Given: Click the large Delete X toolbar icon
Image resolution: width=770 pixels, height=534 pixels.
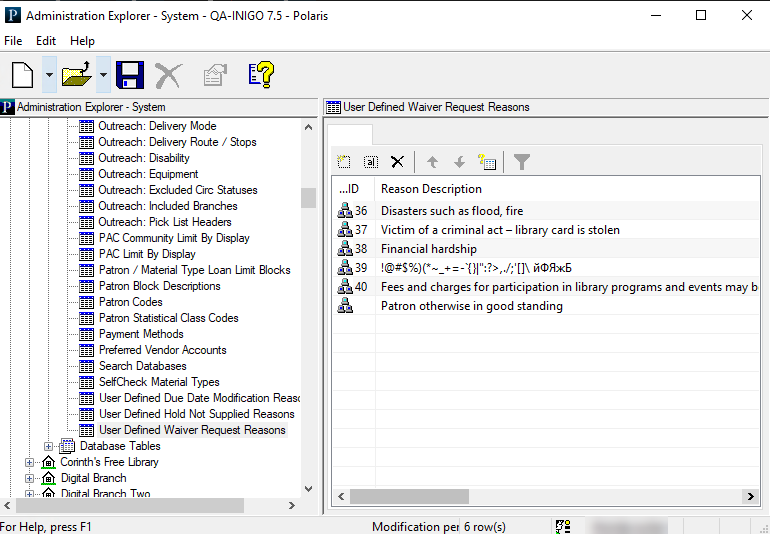Looking at the screenshot, I should (x=169, y=75).
